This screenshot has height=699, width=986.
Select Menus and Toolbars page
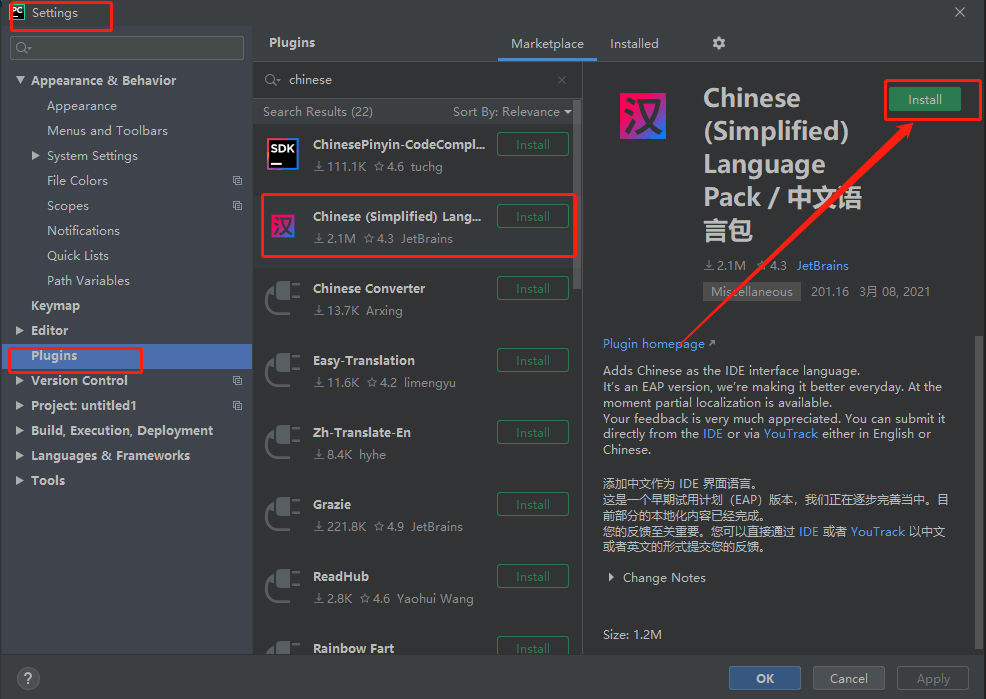click(108, 131)
